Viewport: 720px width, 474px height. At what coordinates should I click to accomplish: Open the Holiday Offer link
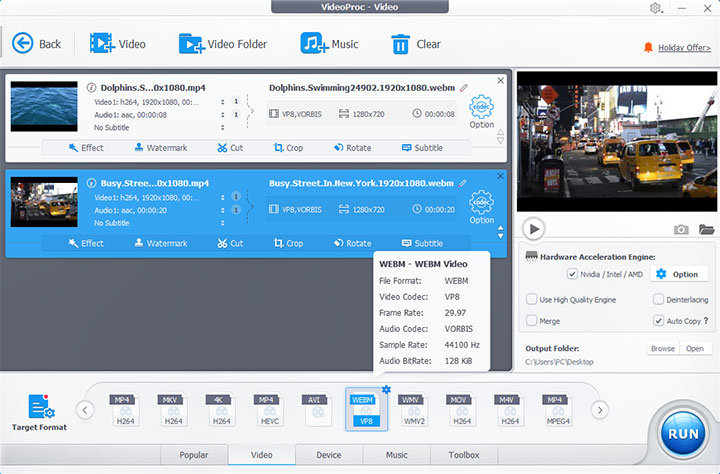pyautogui.click(x=684, y=48)
